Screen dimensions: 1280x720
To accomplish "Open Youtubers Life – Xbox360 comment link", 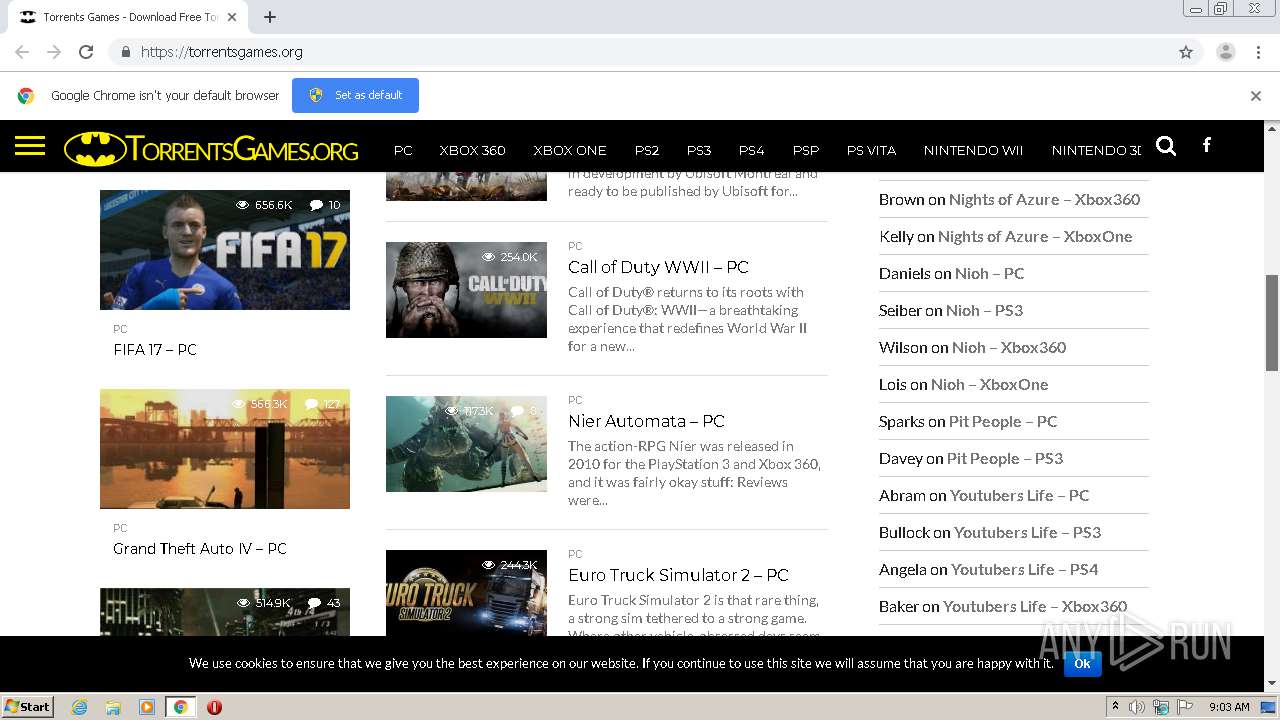I will [x=1035, y=606].
